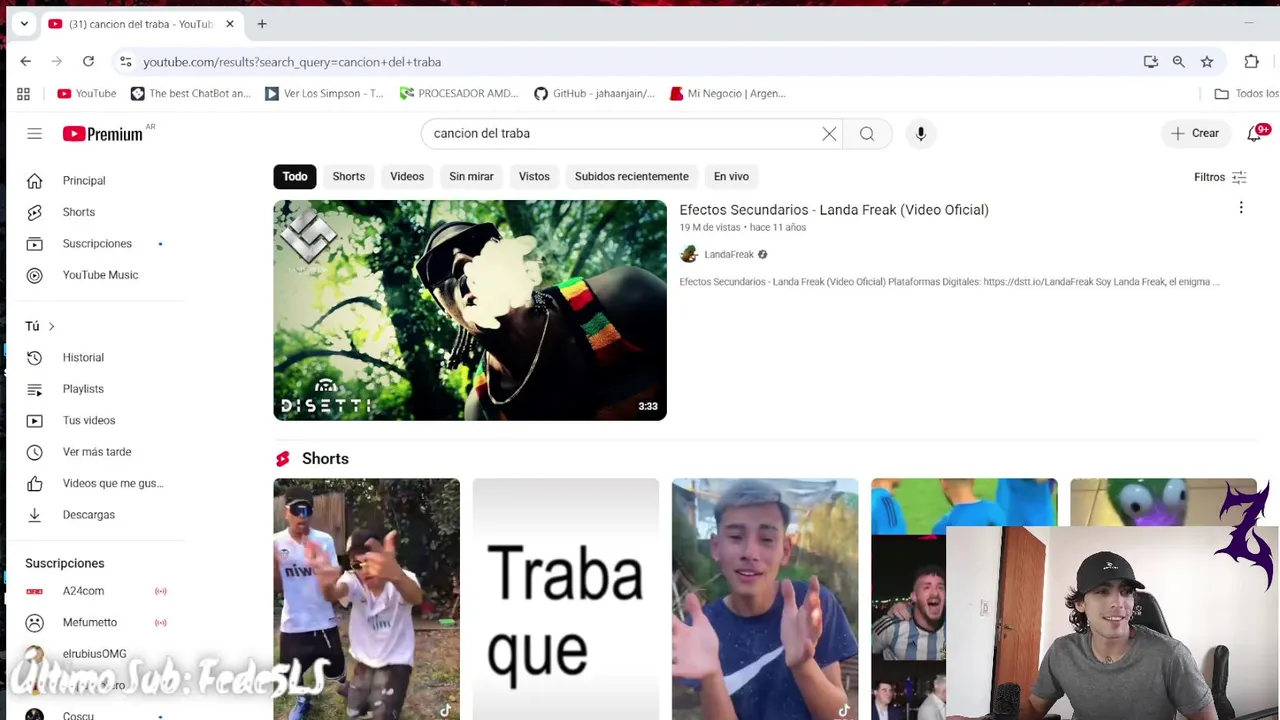Open the YouTube bookmark
This screenshot has height=720, width=1280.
coord(86,94)
